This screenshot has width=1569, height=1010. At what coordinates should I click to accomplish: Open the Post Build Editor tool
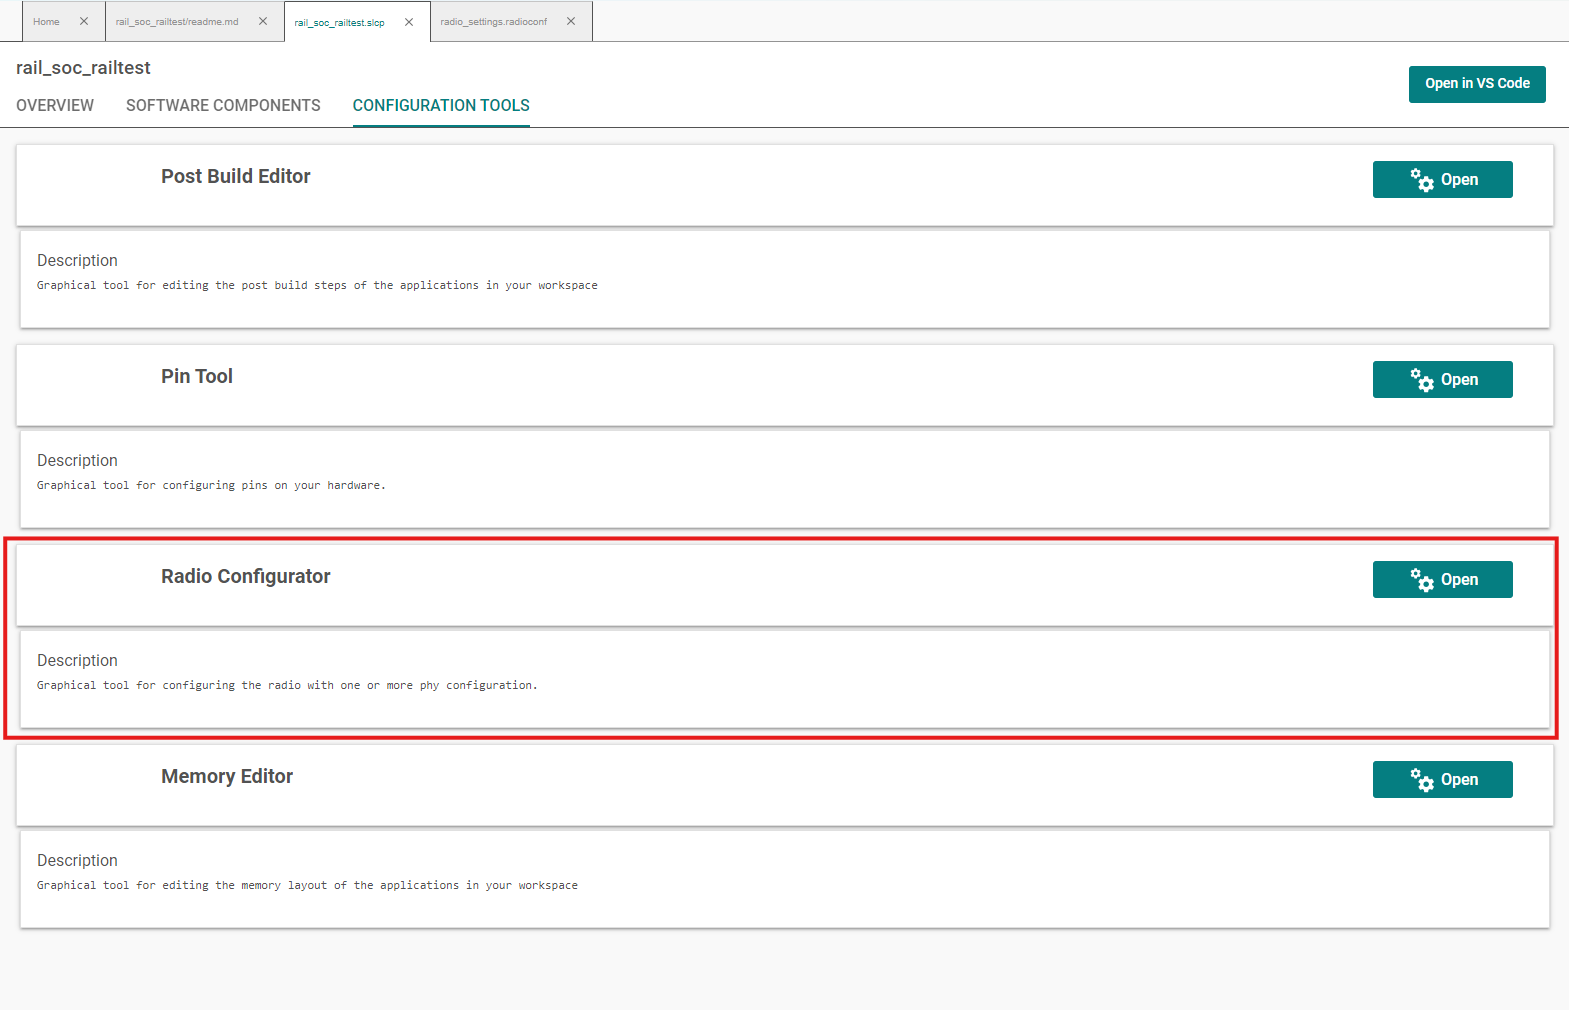[x=1442, y=180]
